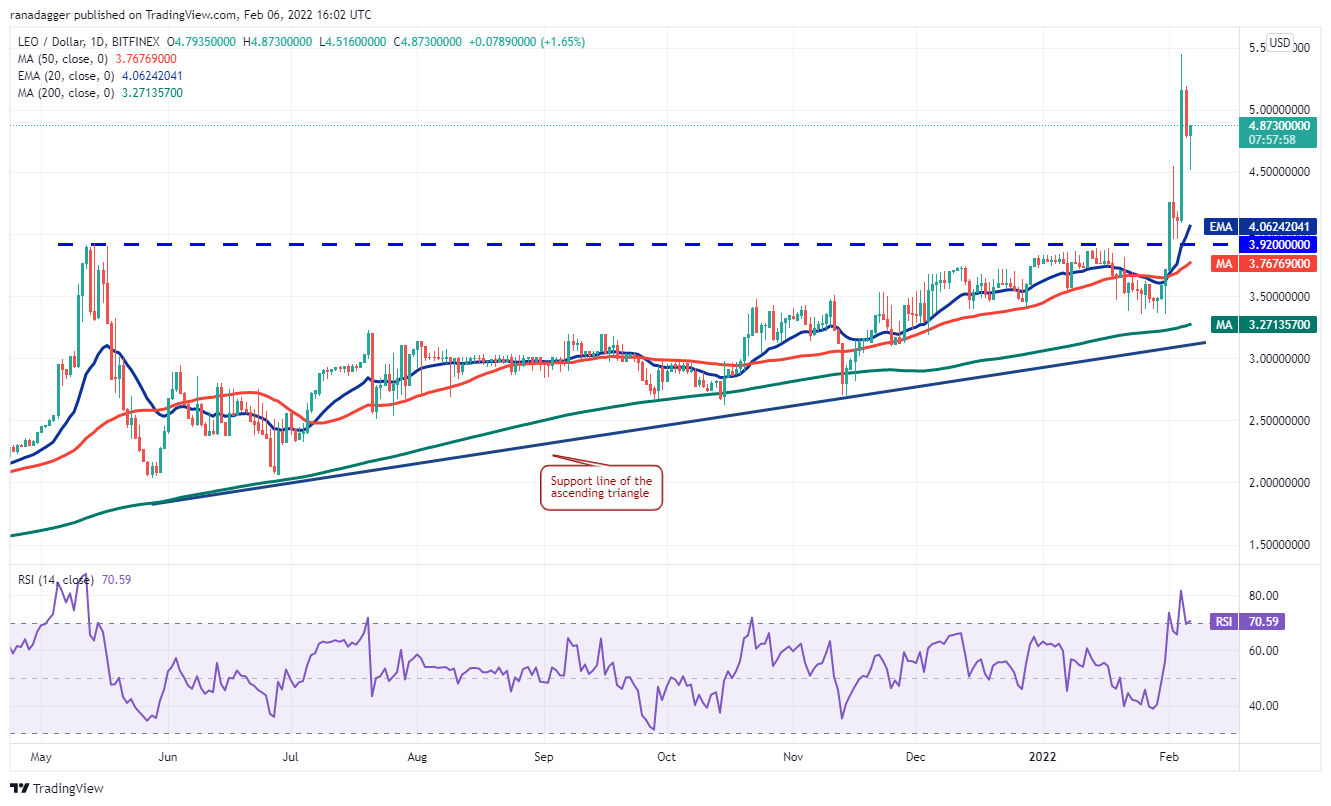Click the RSI axis 80.00 label
Screen dimensions: 1331x806
pyautogui.click(x=1262, y=595)
